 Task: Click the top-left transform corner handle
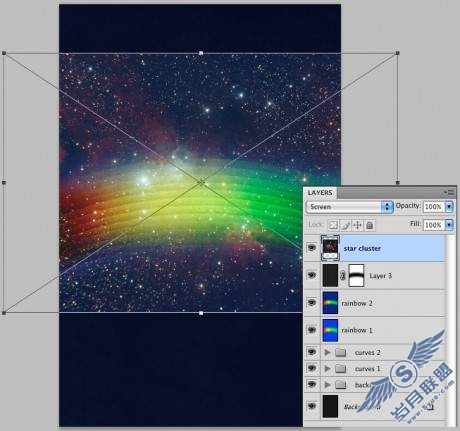[x=4, y=53]
